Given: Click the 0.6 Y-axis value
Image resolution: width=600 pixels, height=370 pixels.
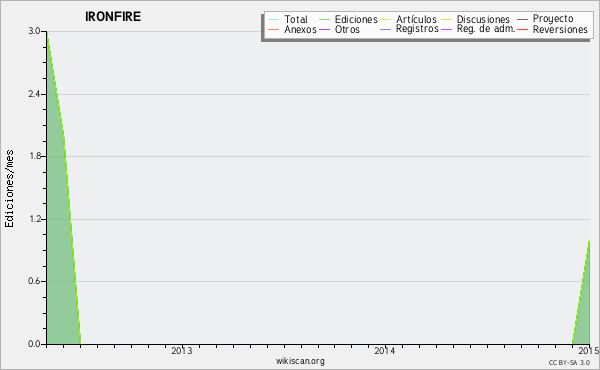Looking at the screenshot, I should click(34, 281).
